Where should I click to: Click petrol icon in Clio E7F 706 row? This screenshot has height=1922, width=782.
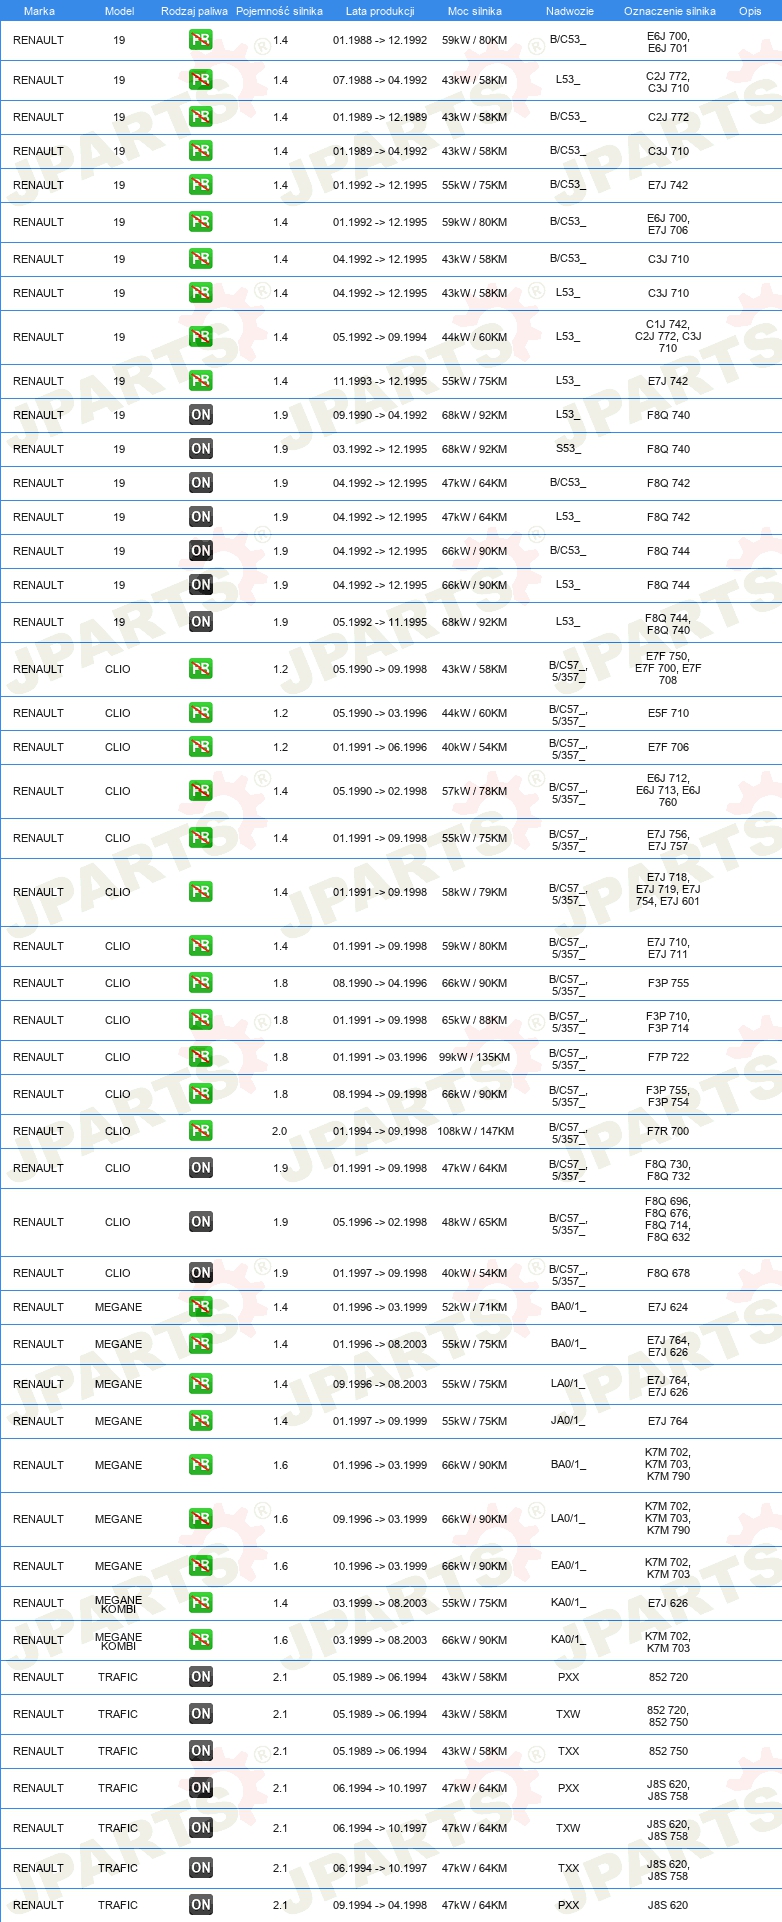pyautogui.click(x=201, y=747)
